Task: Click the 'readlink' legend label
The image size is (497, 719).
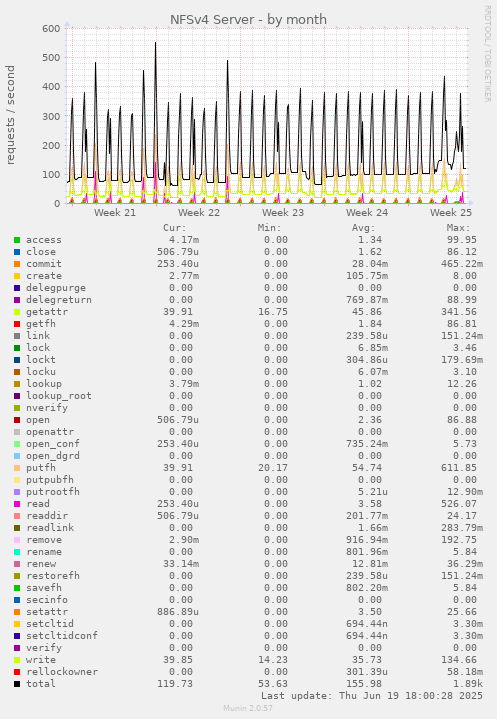Action: point(50,528)
